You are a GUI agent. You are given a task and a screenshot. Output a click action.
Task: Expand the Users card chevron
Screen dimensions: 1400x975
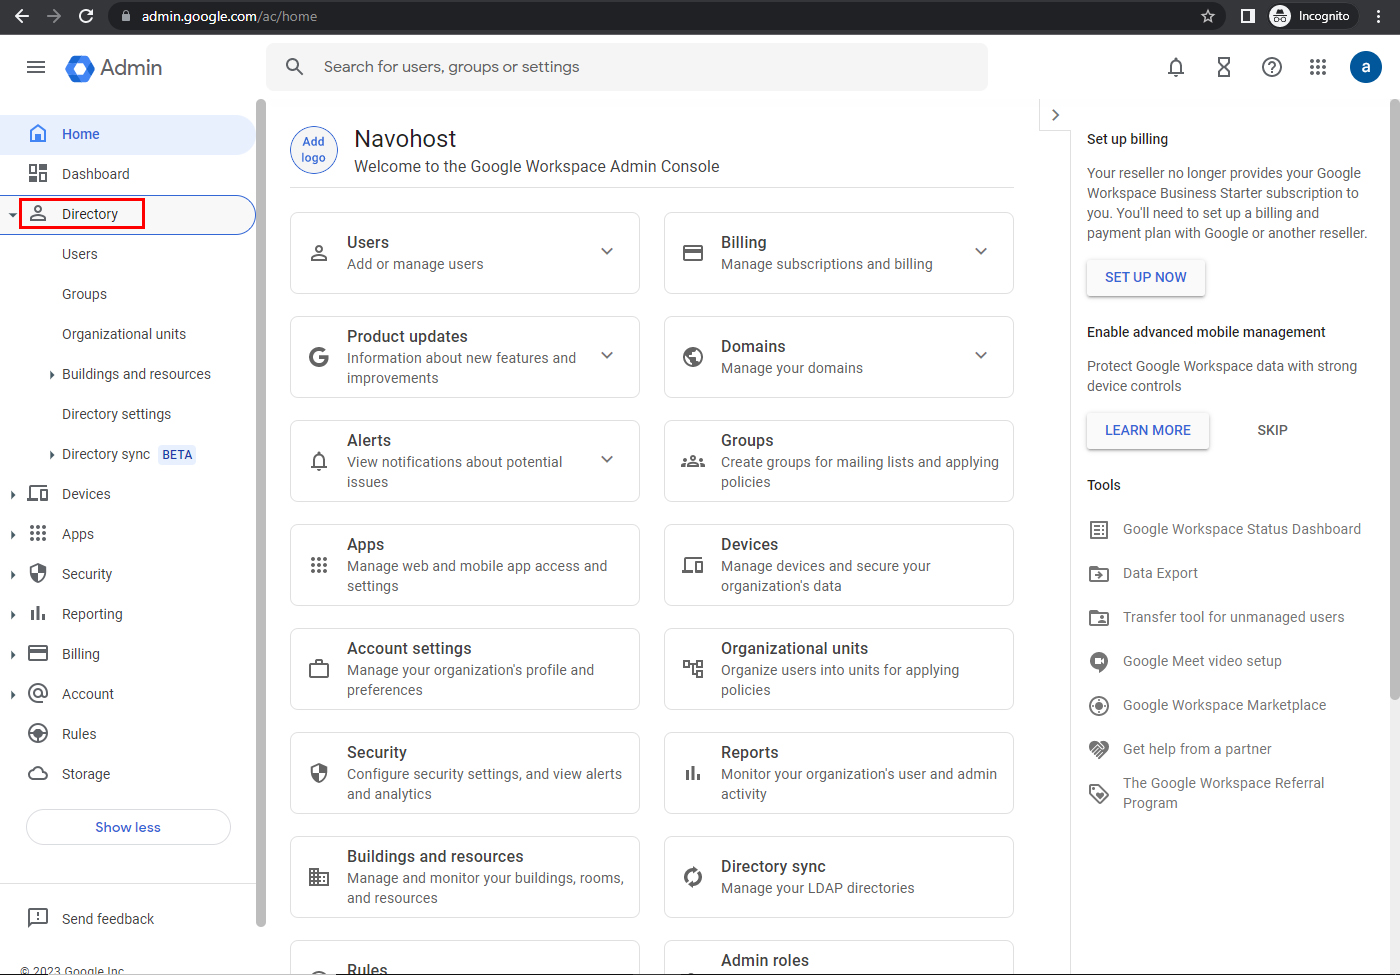pyautogui.click(x=607, y=252)
